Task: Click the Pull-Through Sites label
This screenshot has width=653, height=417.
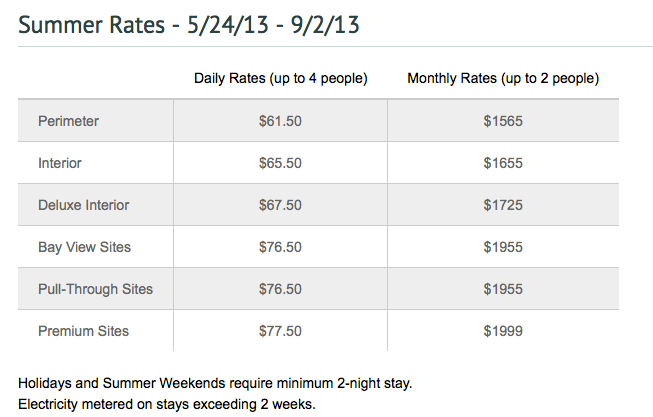Action: pos(95,289)
